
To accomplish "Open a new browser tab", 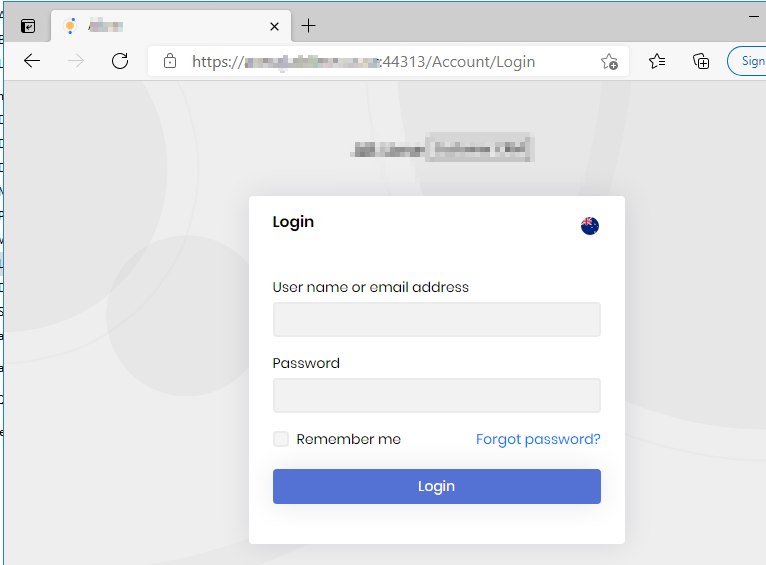I will 309,26.
